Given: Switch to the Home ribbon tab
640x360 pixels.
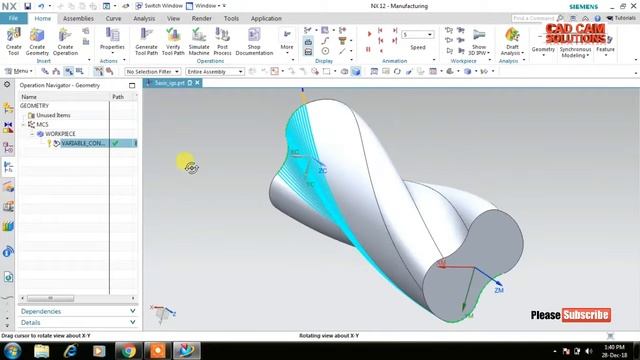Looking at the screenshot, I should [42, 18].
